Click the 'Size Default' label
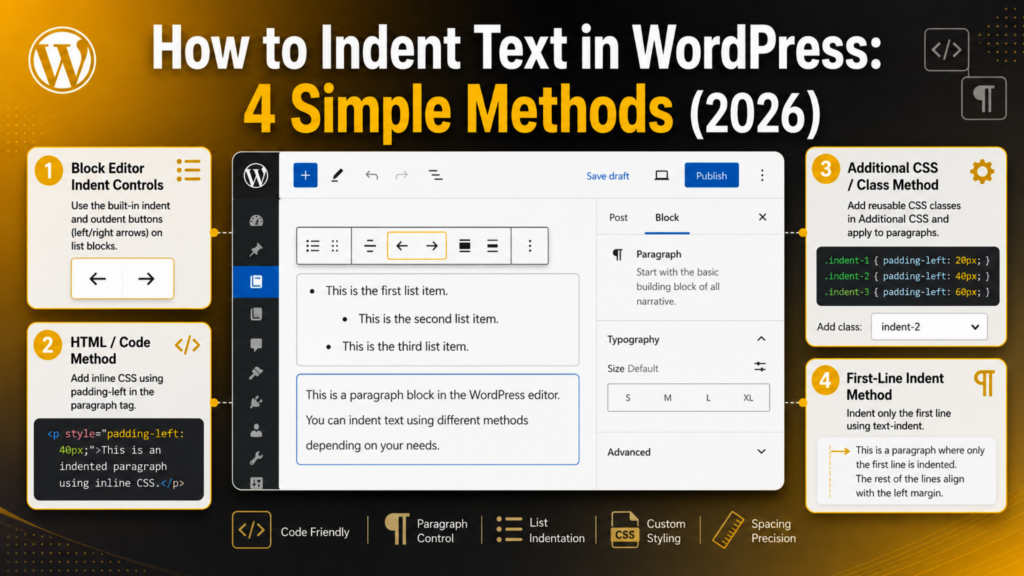 [x=632, y=368]
